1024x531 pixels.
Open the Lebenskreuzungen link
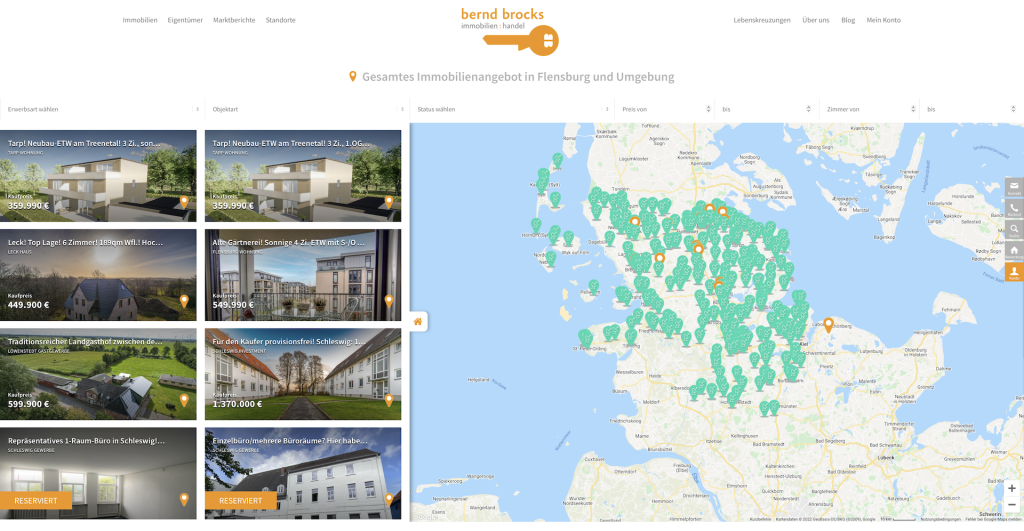[x=762, y=20]
